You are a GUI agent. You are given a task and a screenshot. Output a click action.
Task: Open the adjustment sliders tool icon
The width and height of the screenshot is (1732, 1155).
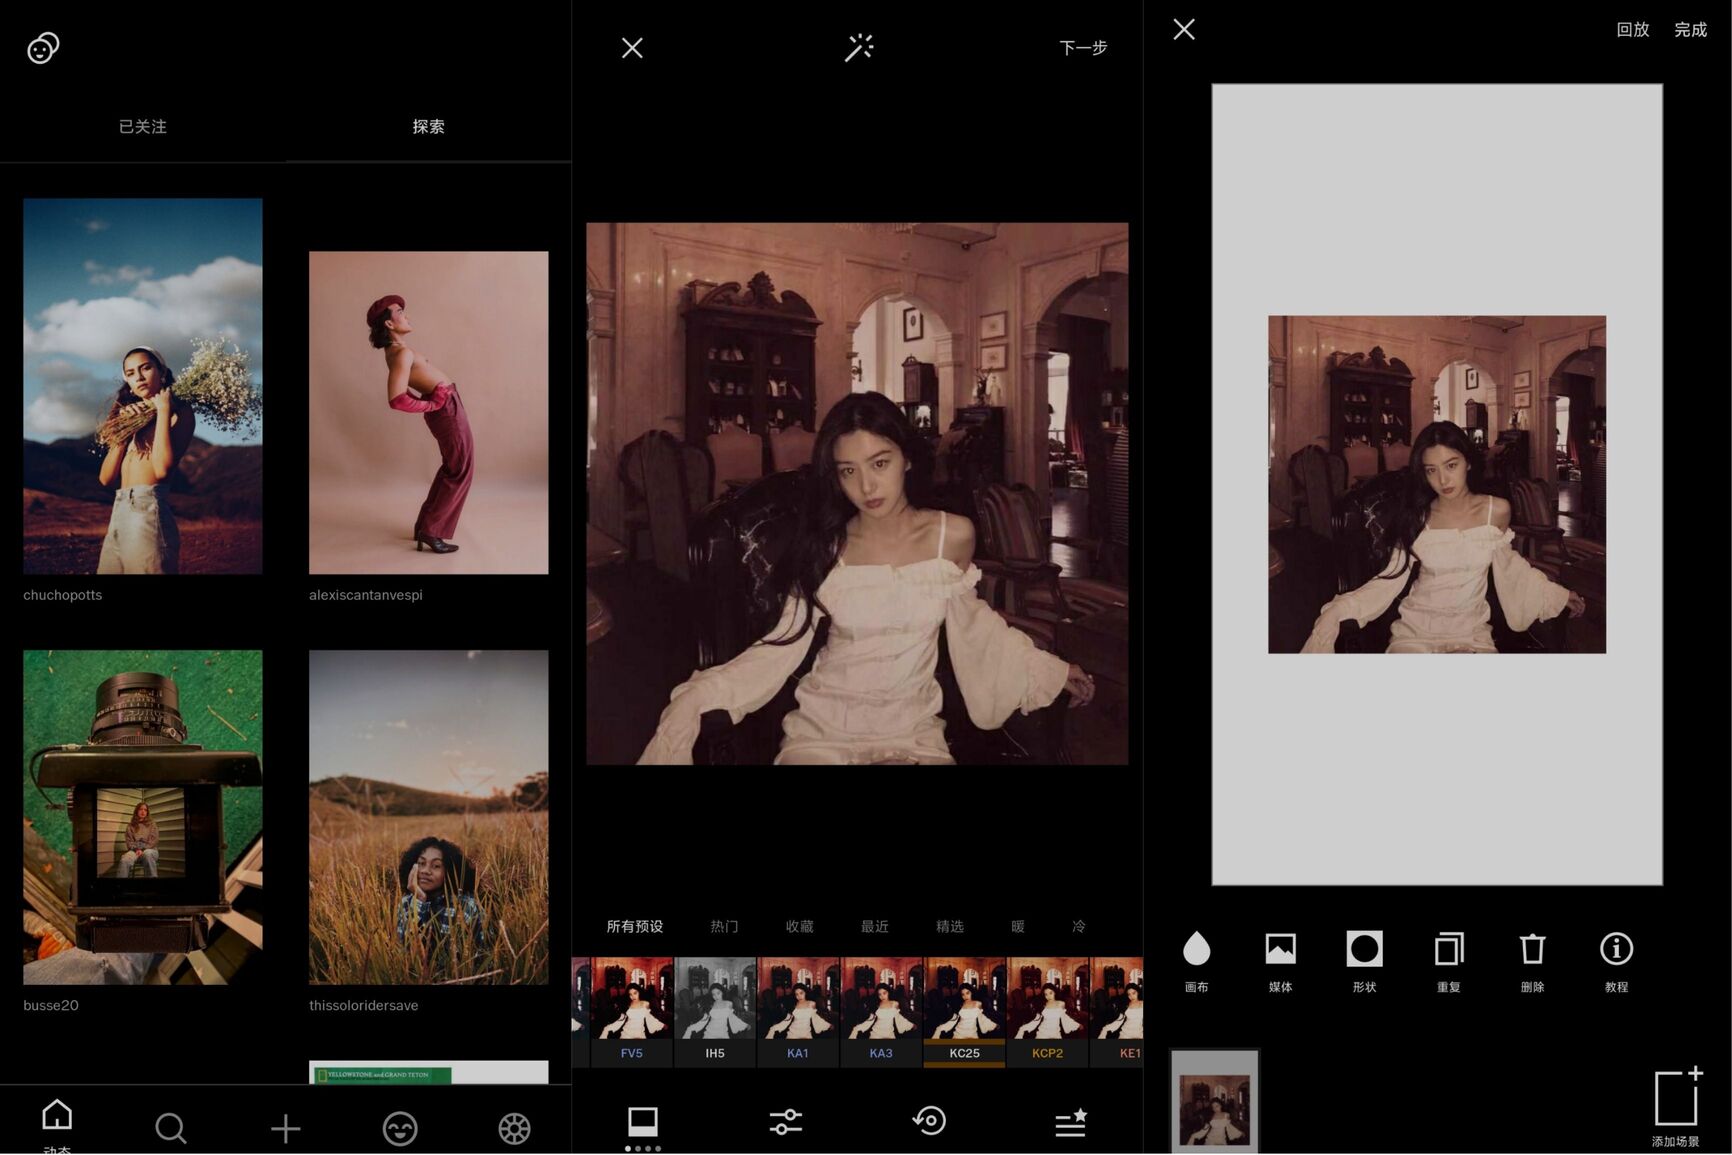pyautogui.click(x=786, y=1122)
